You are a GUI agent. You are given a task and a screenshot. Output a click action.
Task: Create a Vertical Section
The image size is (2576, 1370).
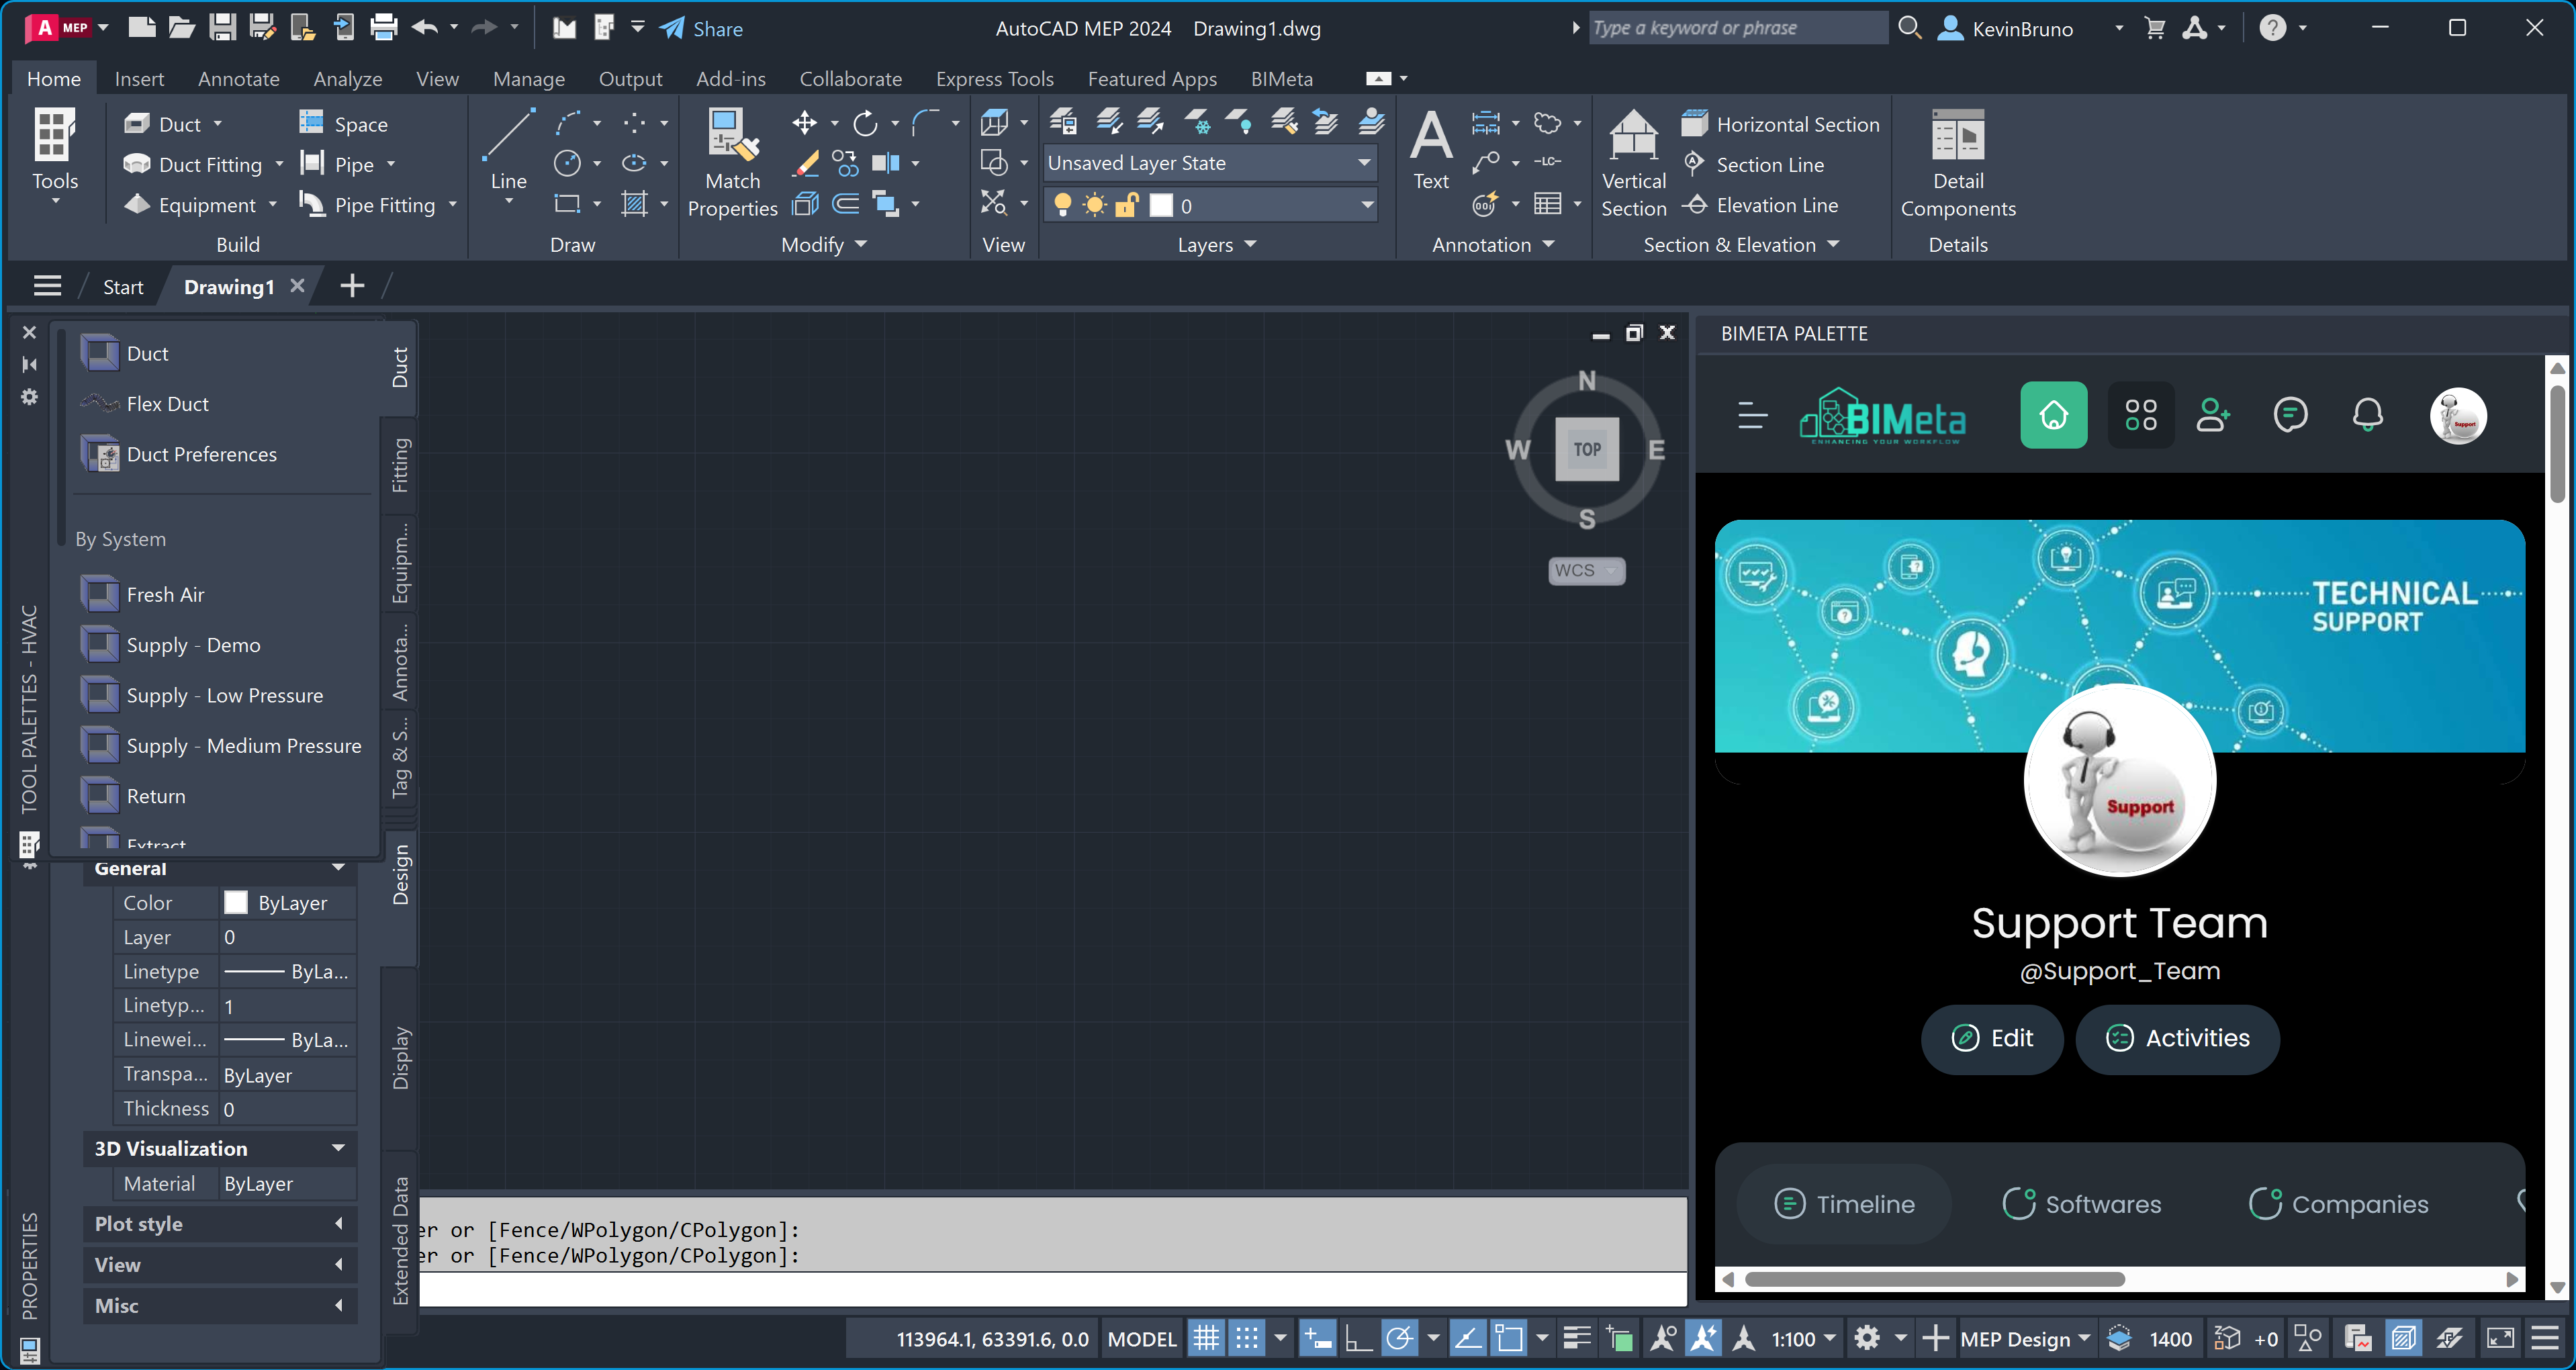coord(1634,163)
